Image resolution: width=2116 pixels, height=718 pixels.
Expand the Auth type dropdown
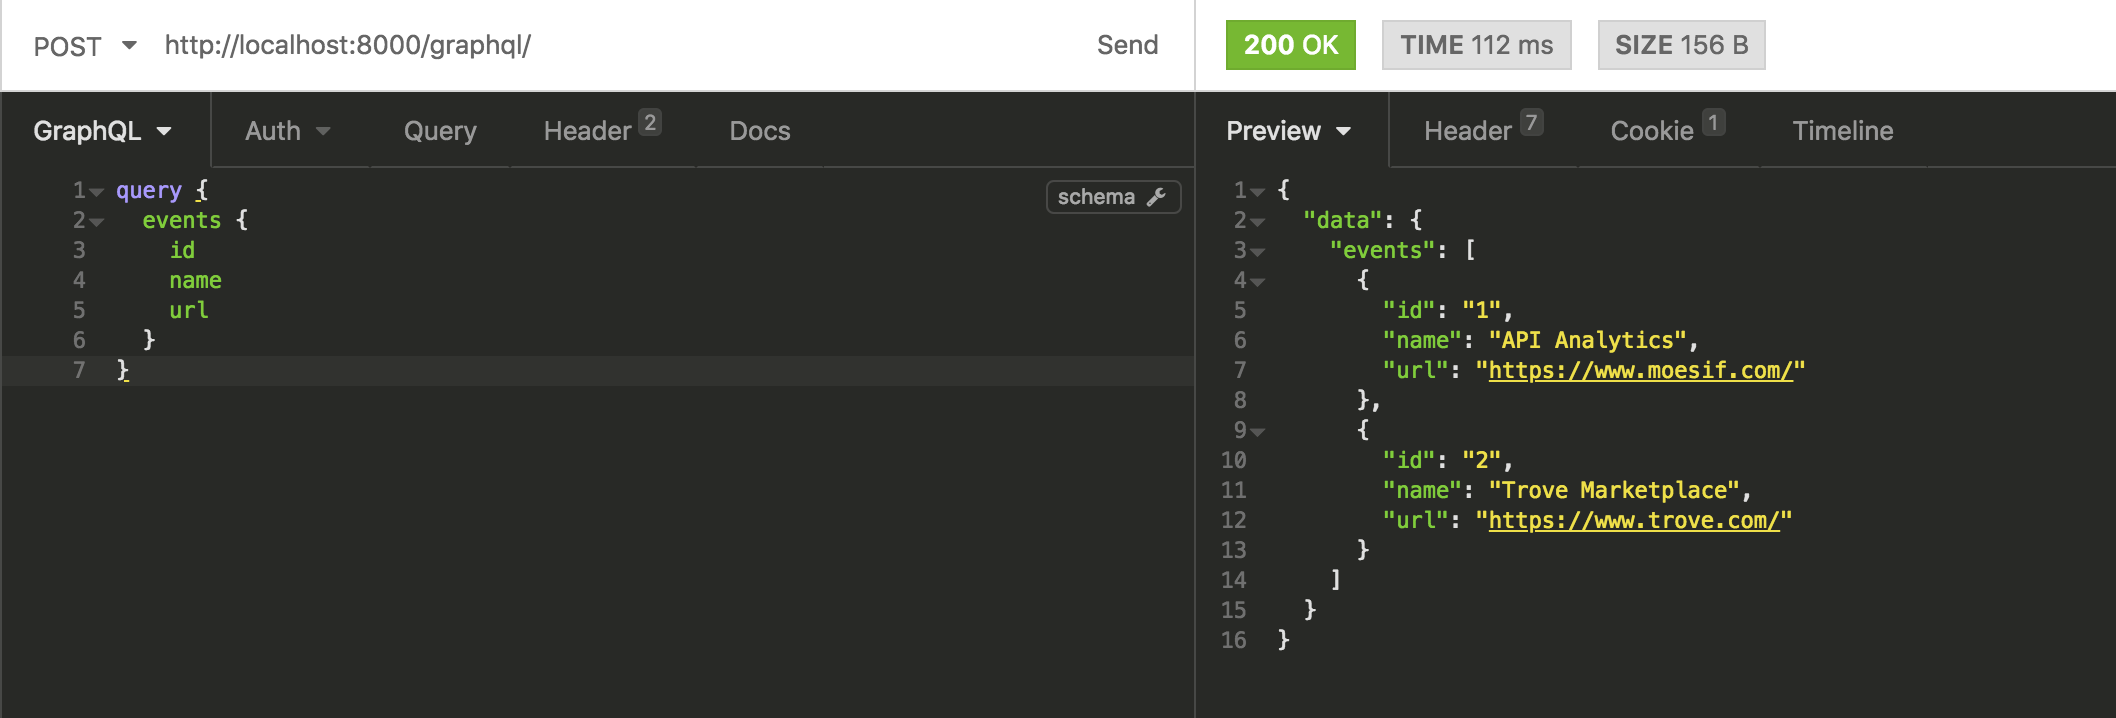288,131
